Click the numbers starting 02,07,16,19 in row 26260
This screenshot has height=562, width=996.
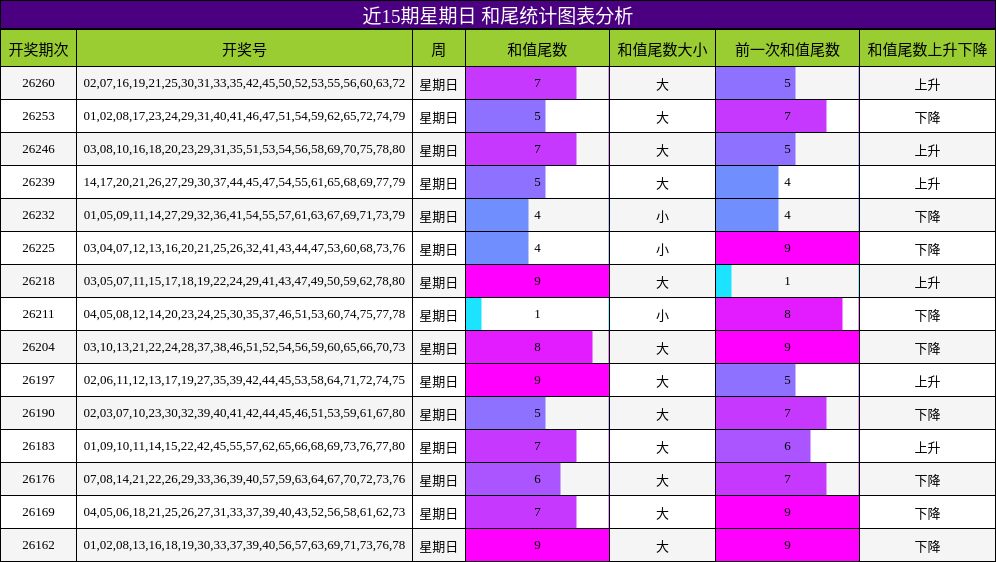click(245, 83)
